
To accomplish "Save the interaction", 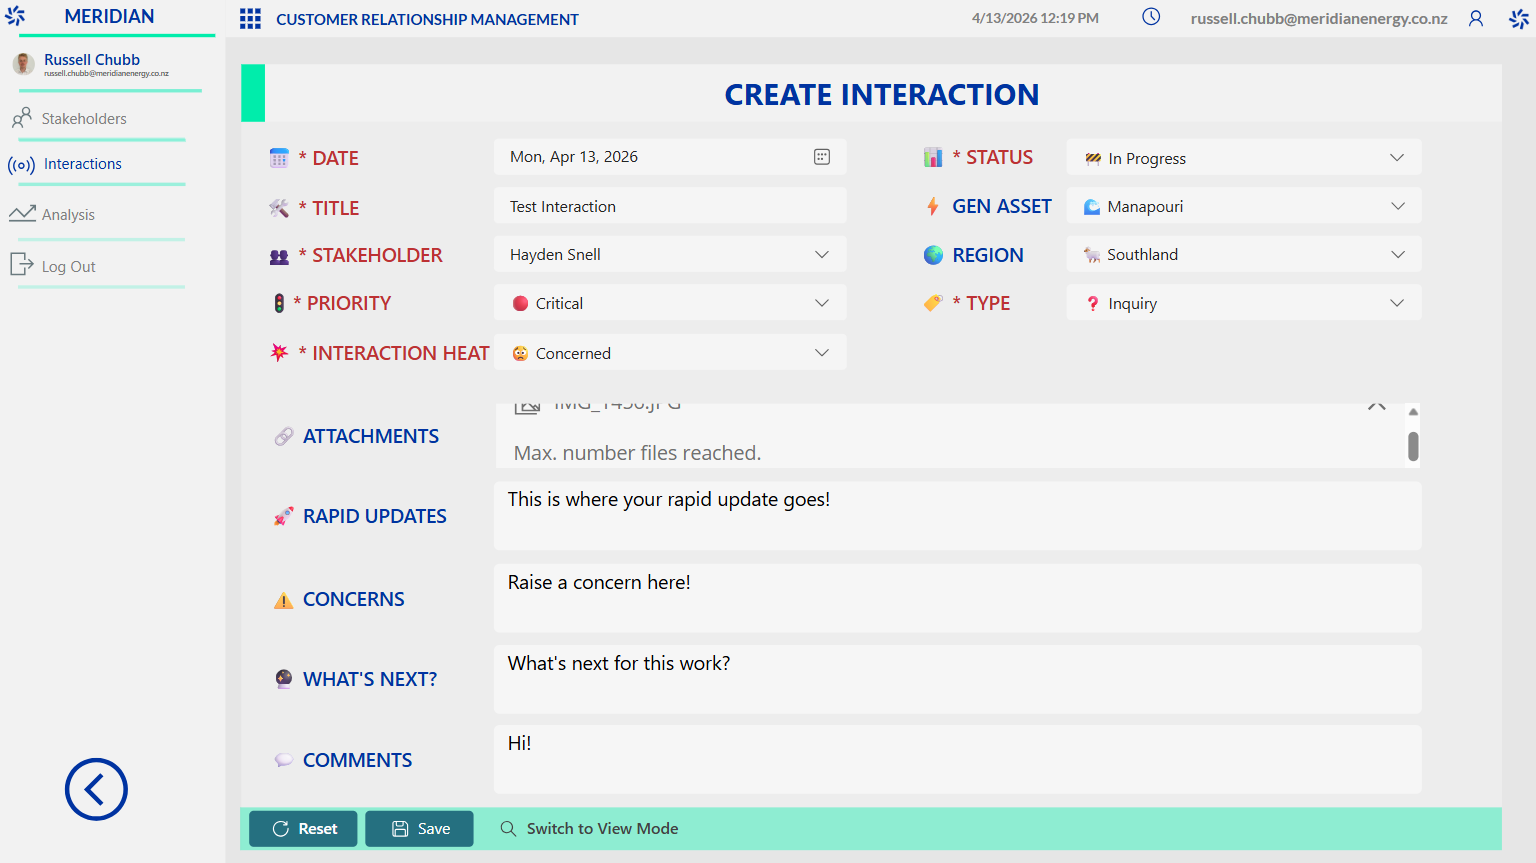I will tap(419, 828).
